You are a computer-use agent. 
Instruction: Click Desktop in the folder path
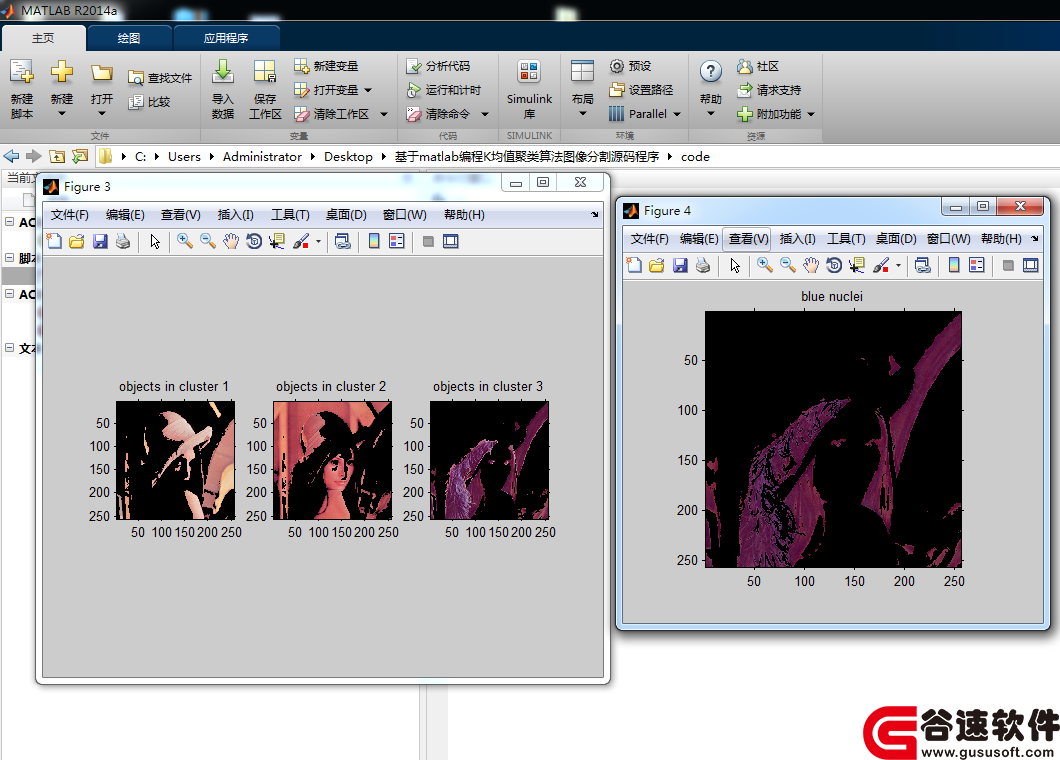(x=348, y=157)
